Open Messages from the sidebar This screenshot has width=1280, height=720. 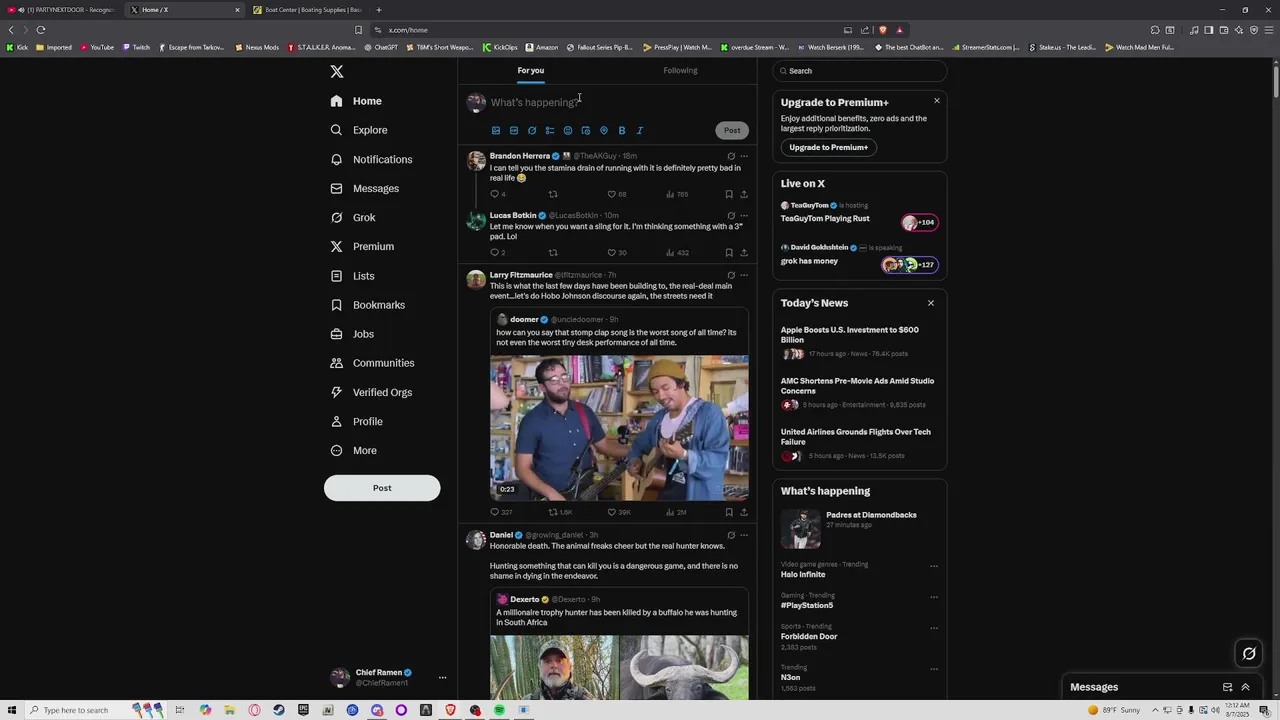[365, 188]
